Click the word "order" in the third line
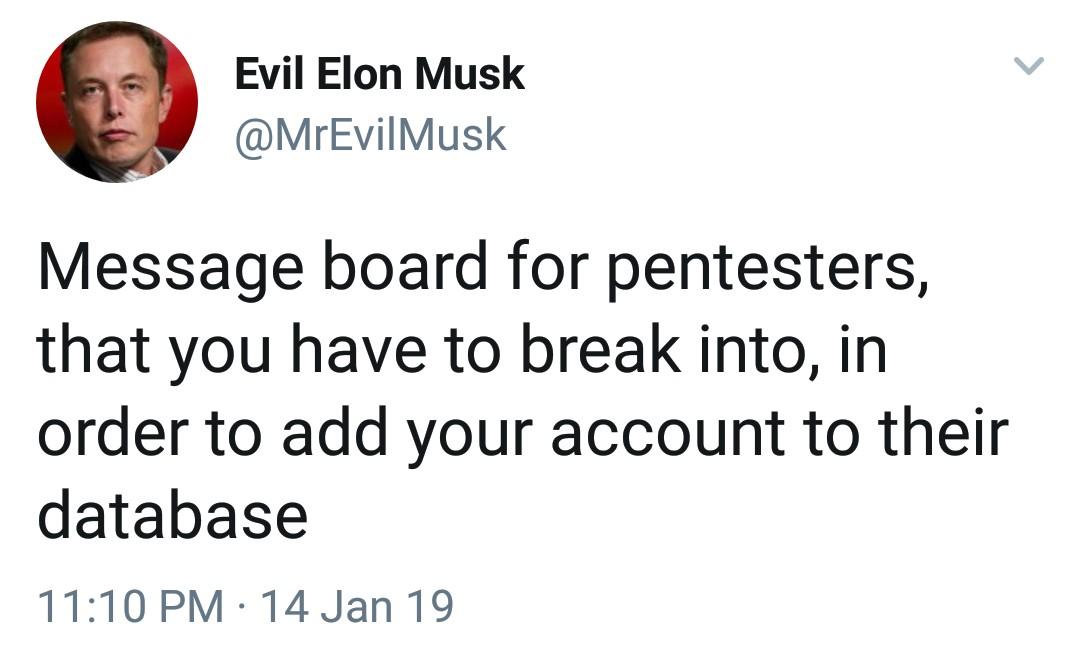1080x656 pixels. click(114, 433)
